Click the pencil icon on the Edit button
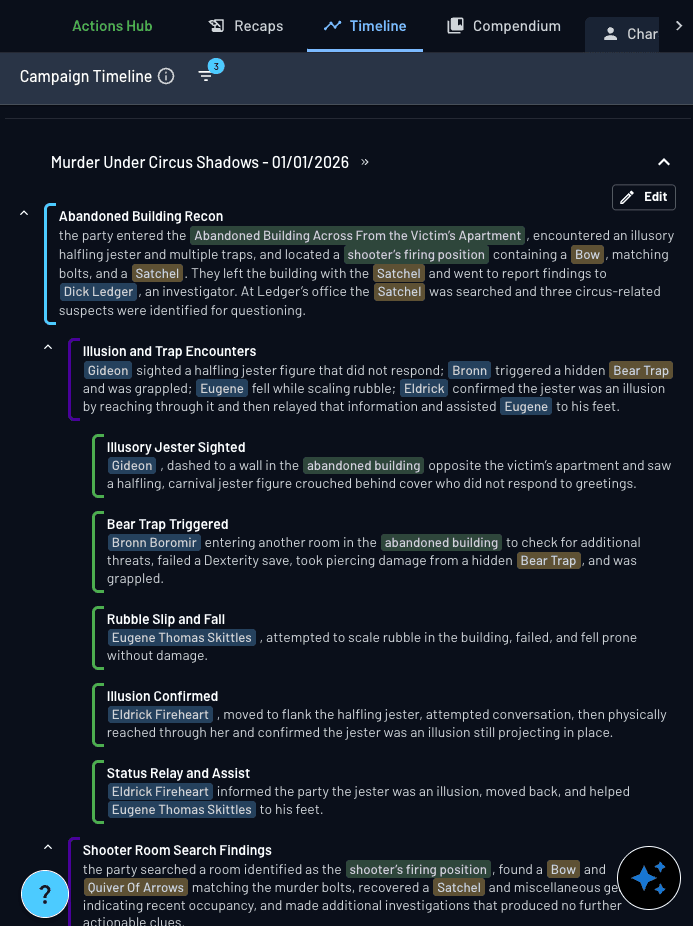Viewport: 693px width, 926px height. pyautogui.click(x=629, y=197)
